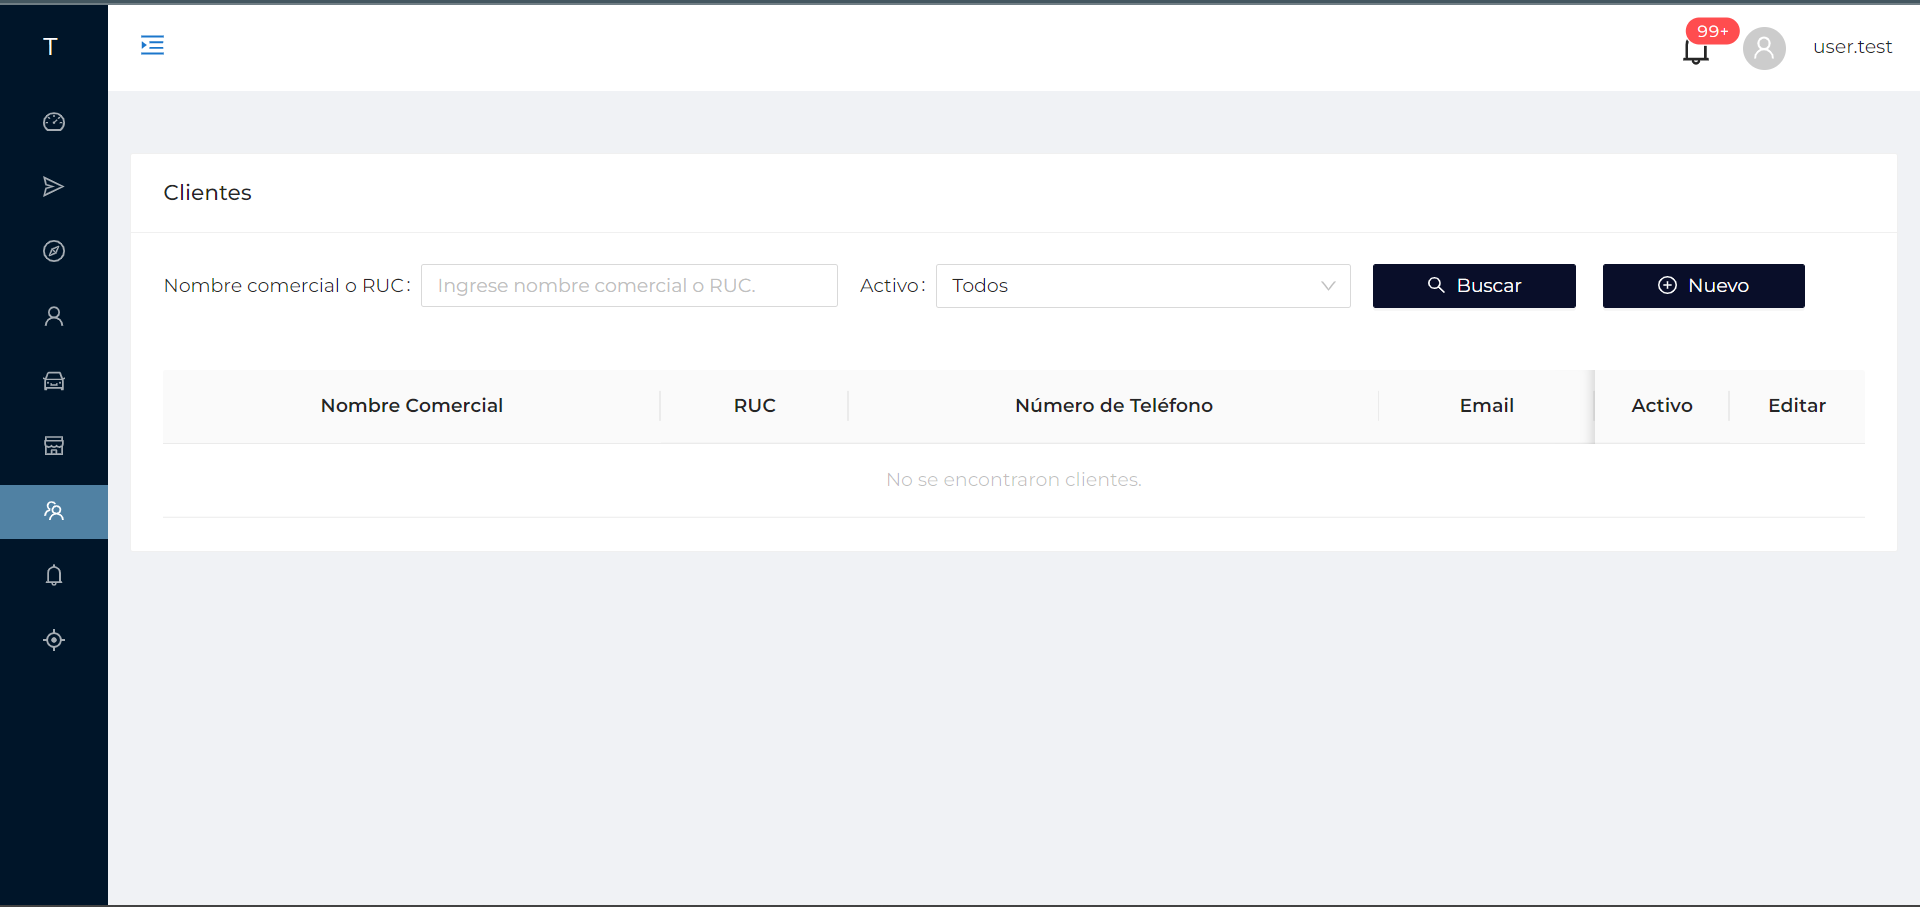1920x907 pixels.
Task: Open the crosshair location sidebar icon
Action: (x=54, y=640)
